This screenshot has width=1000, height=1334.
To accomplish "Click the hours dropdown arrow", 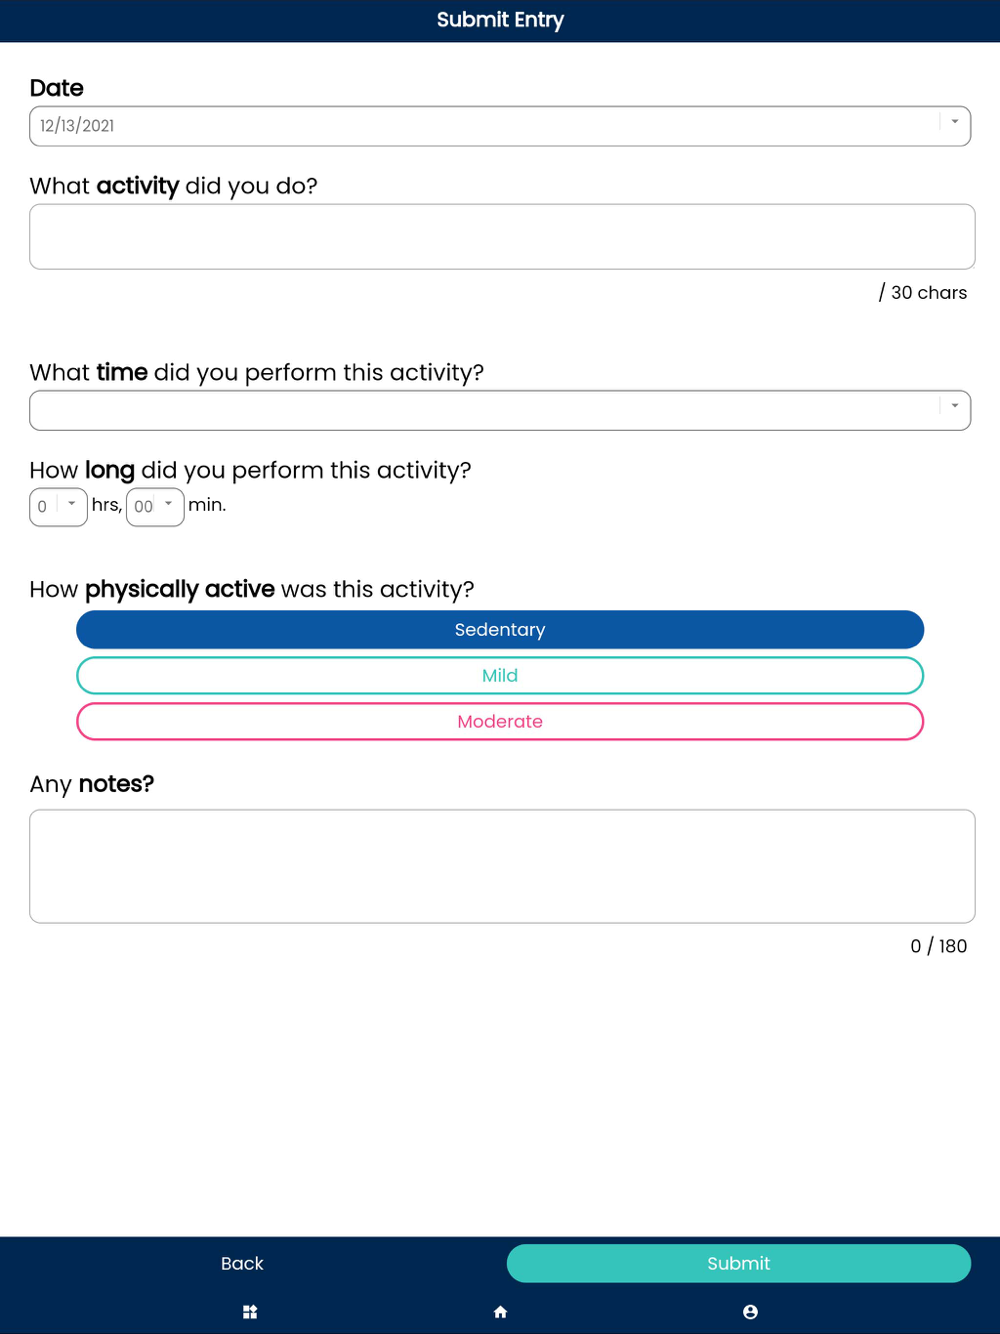I will pyautogui.click(x=72, y=504).
